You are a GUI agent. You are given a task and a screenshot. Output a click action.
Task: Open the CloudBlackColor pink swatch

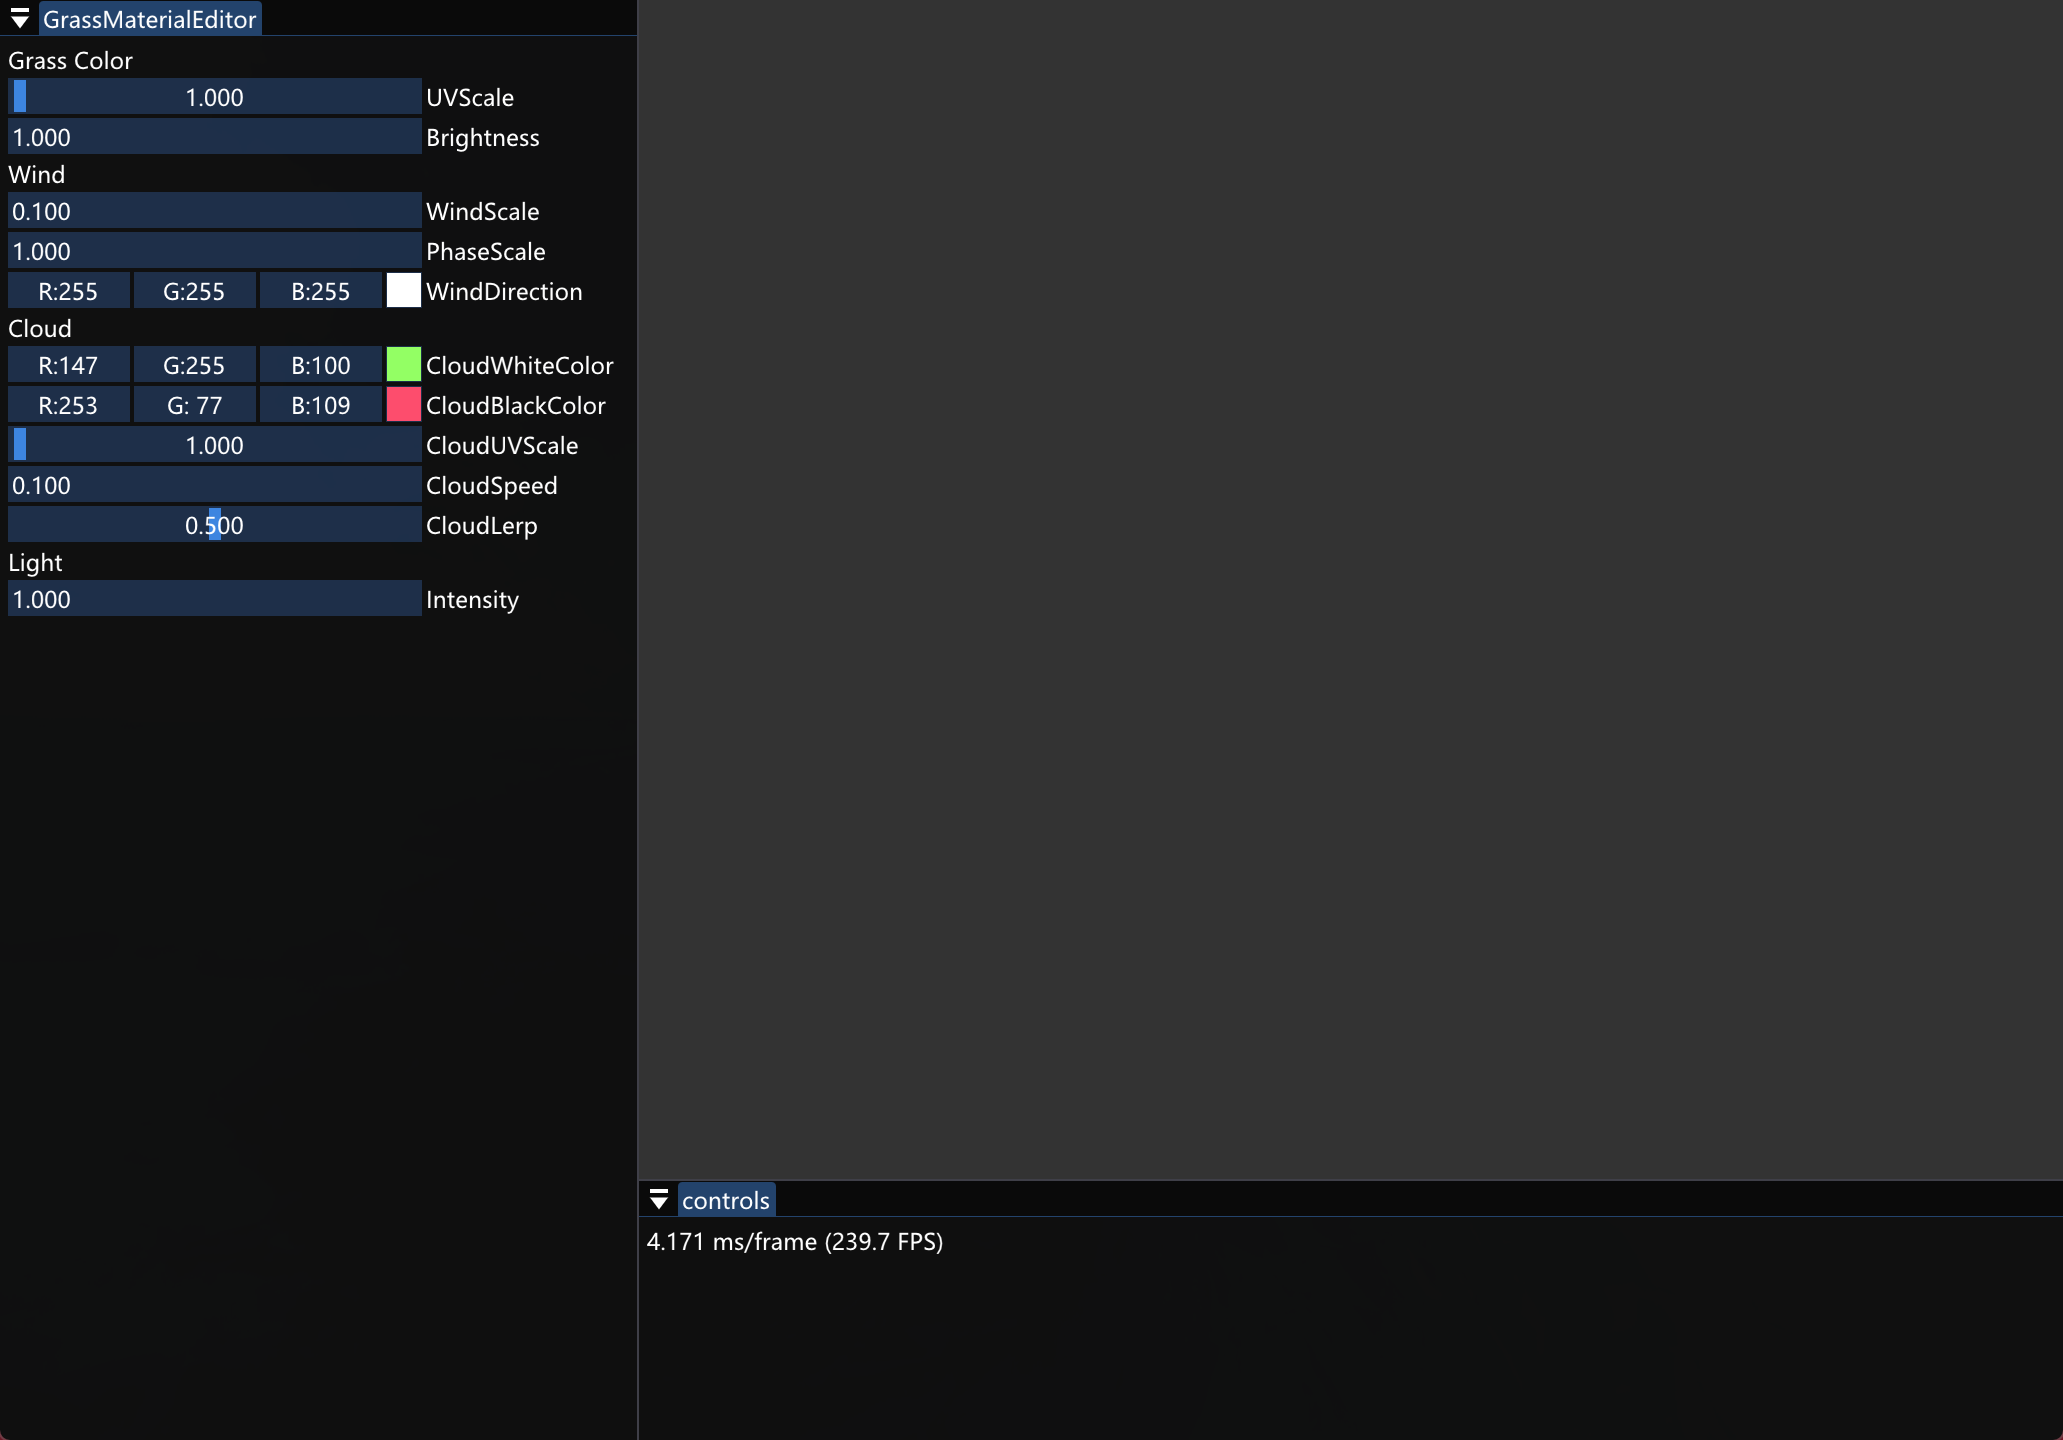[402, 404]
